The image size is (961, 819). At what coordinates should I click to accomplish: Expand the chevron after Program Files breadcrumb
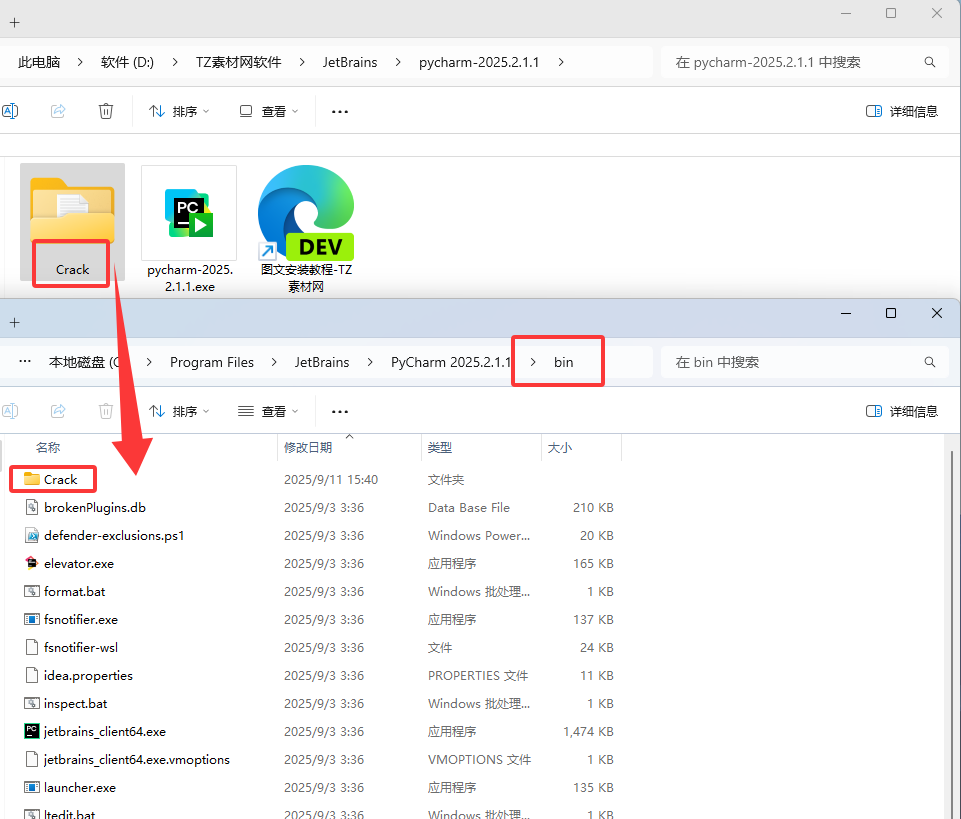(274, 362)
